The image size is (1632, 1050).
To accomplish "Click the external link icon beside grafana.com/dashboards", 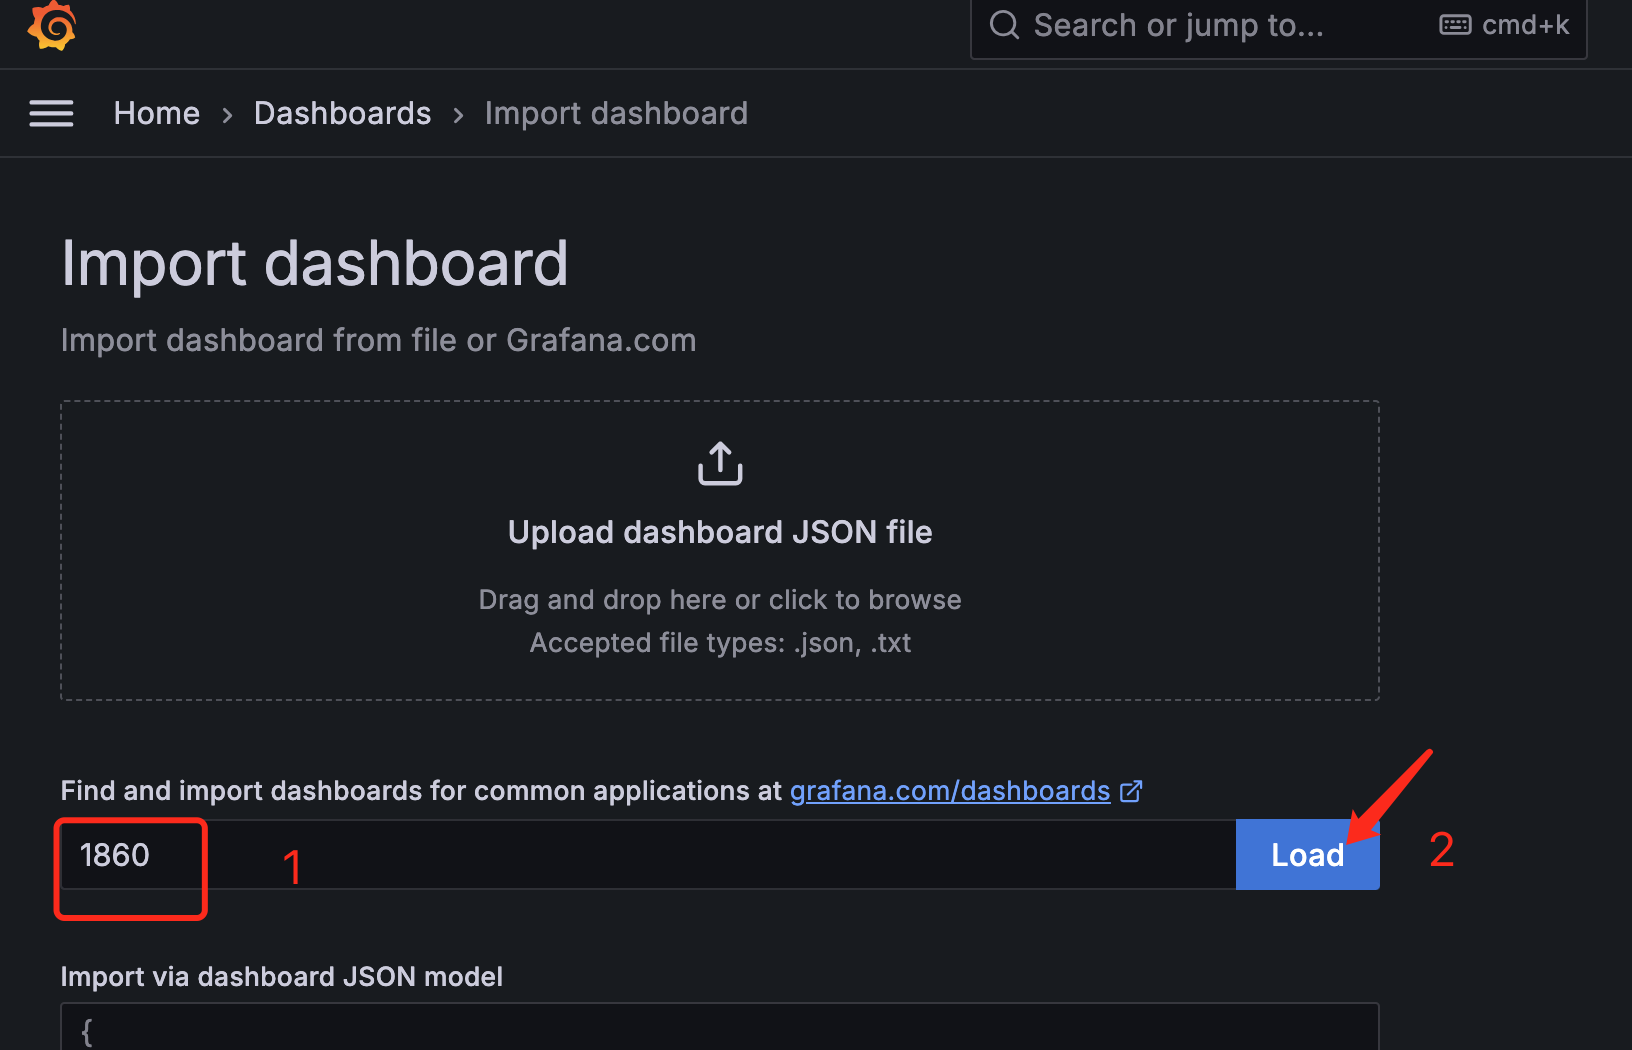I will click(x=1131, y=792).
